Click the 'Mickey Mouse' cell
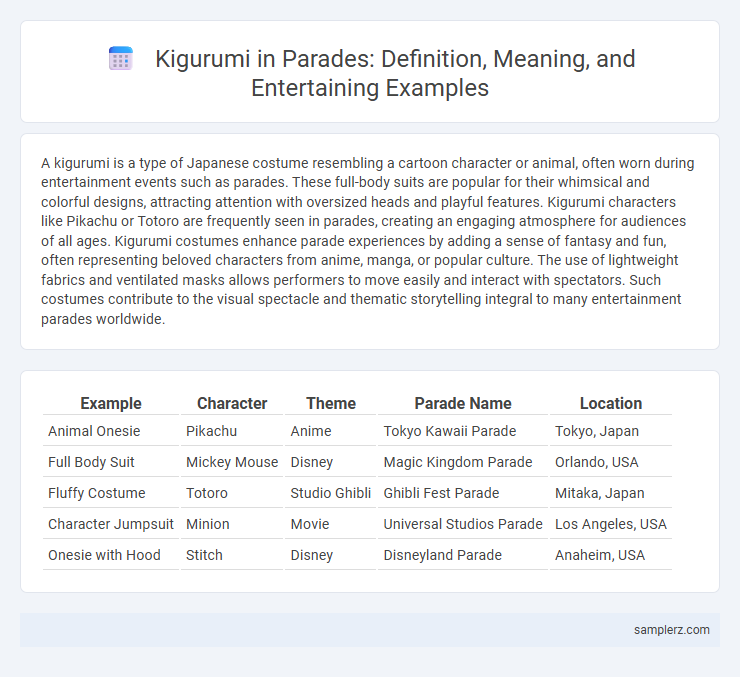 (232, 462)
